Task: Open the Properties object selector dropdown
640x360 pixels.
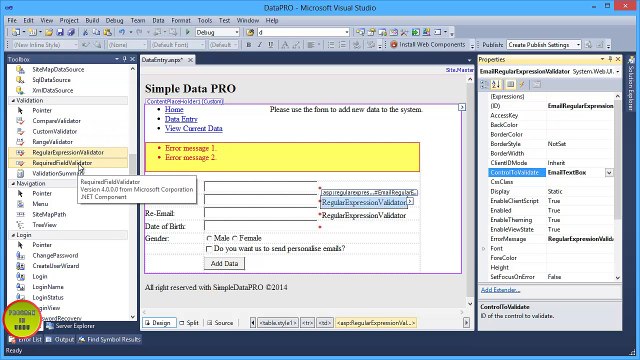Action: [x=618, y=72]
